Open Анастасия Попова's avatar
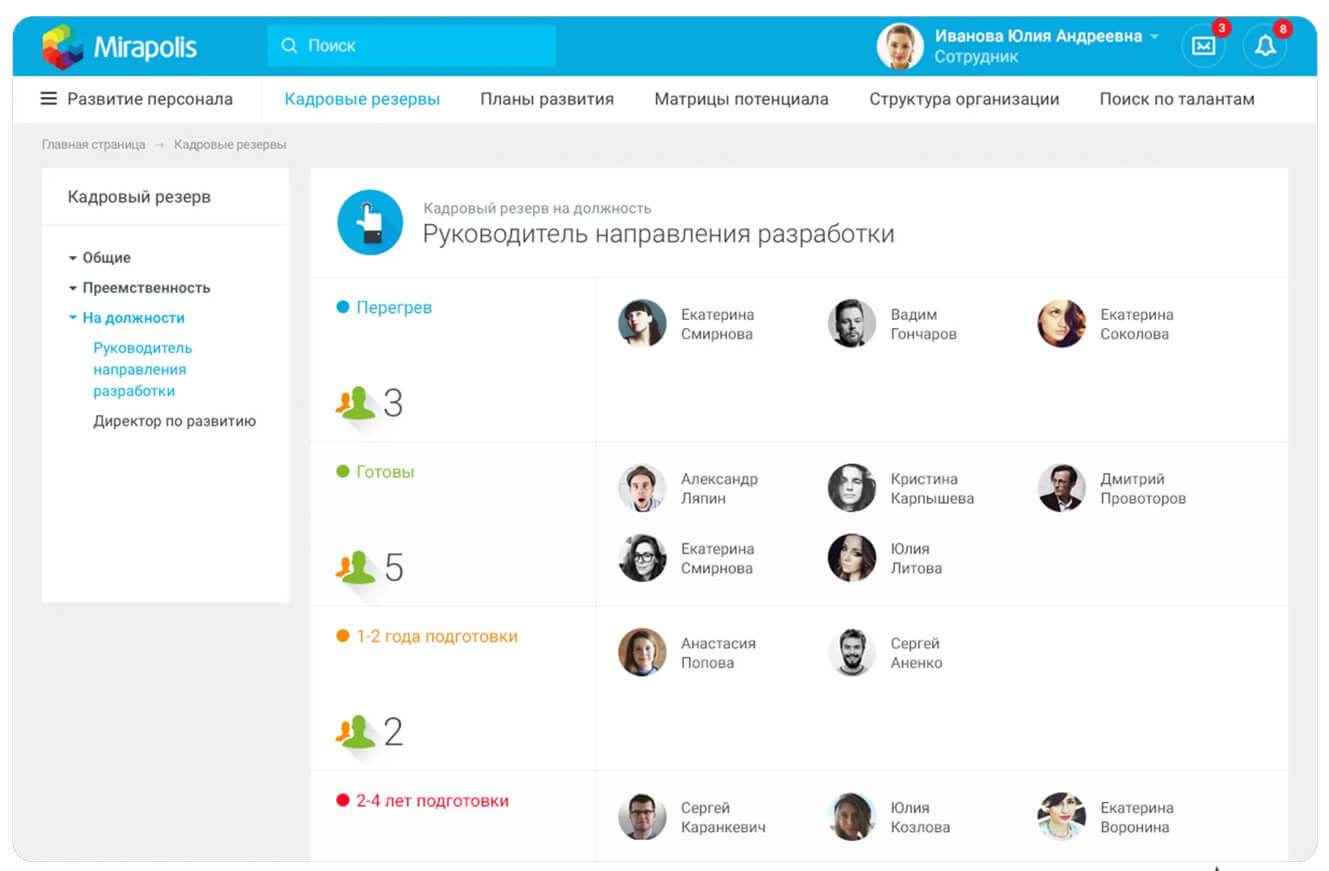Image resolution: width=1329 pixels, height=871 pixels. pos(642,652)
